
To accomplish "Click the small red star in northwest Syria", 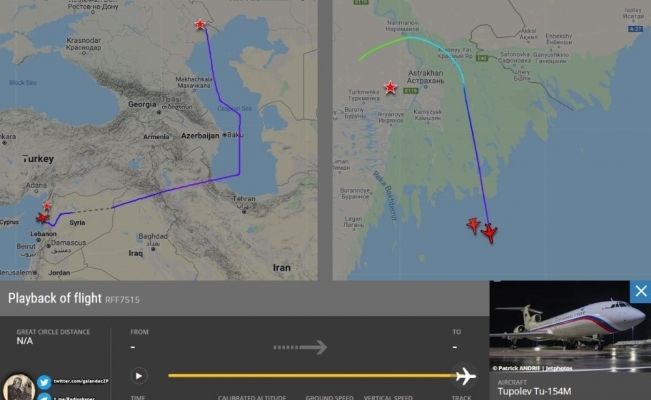I will (47, 206).
